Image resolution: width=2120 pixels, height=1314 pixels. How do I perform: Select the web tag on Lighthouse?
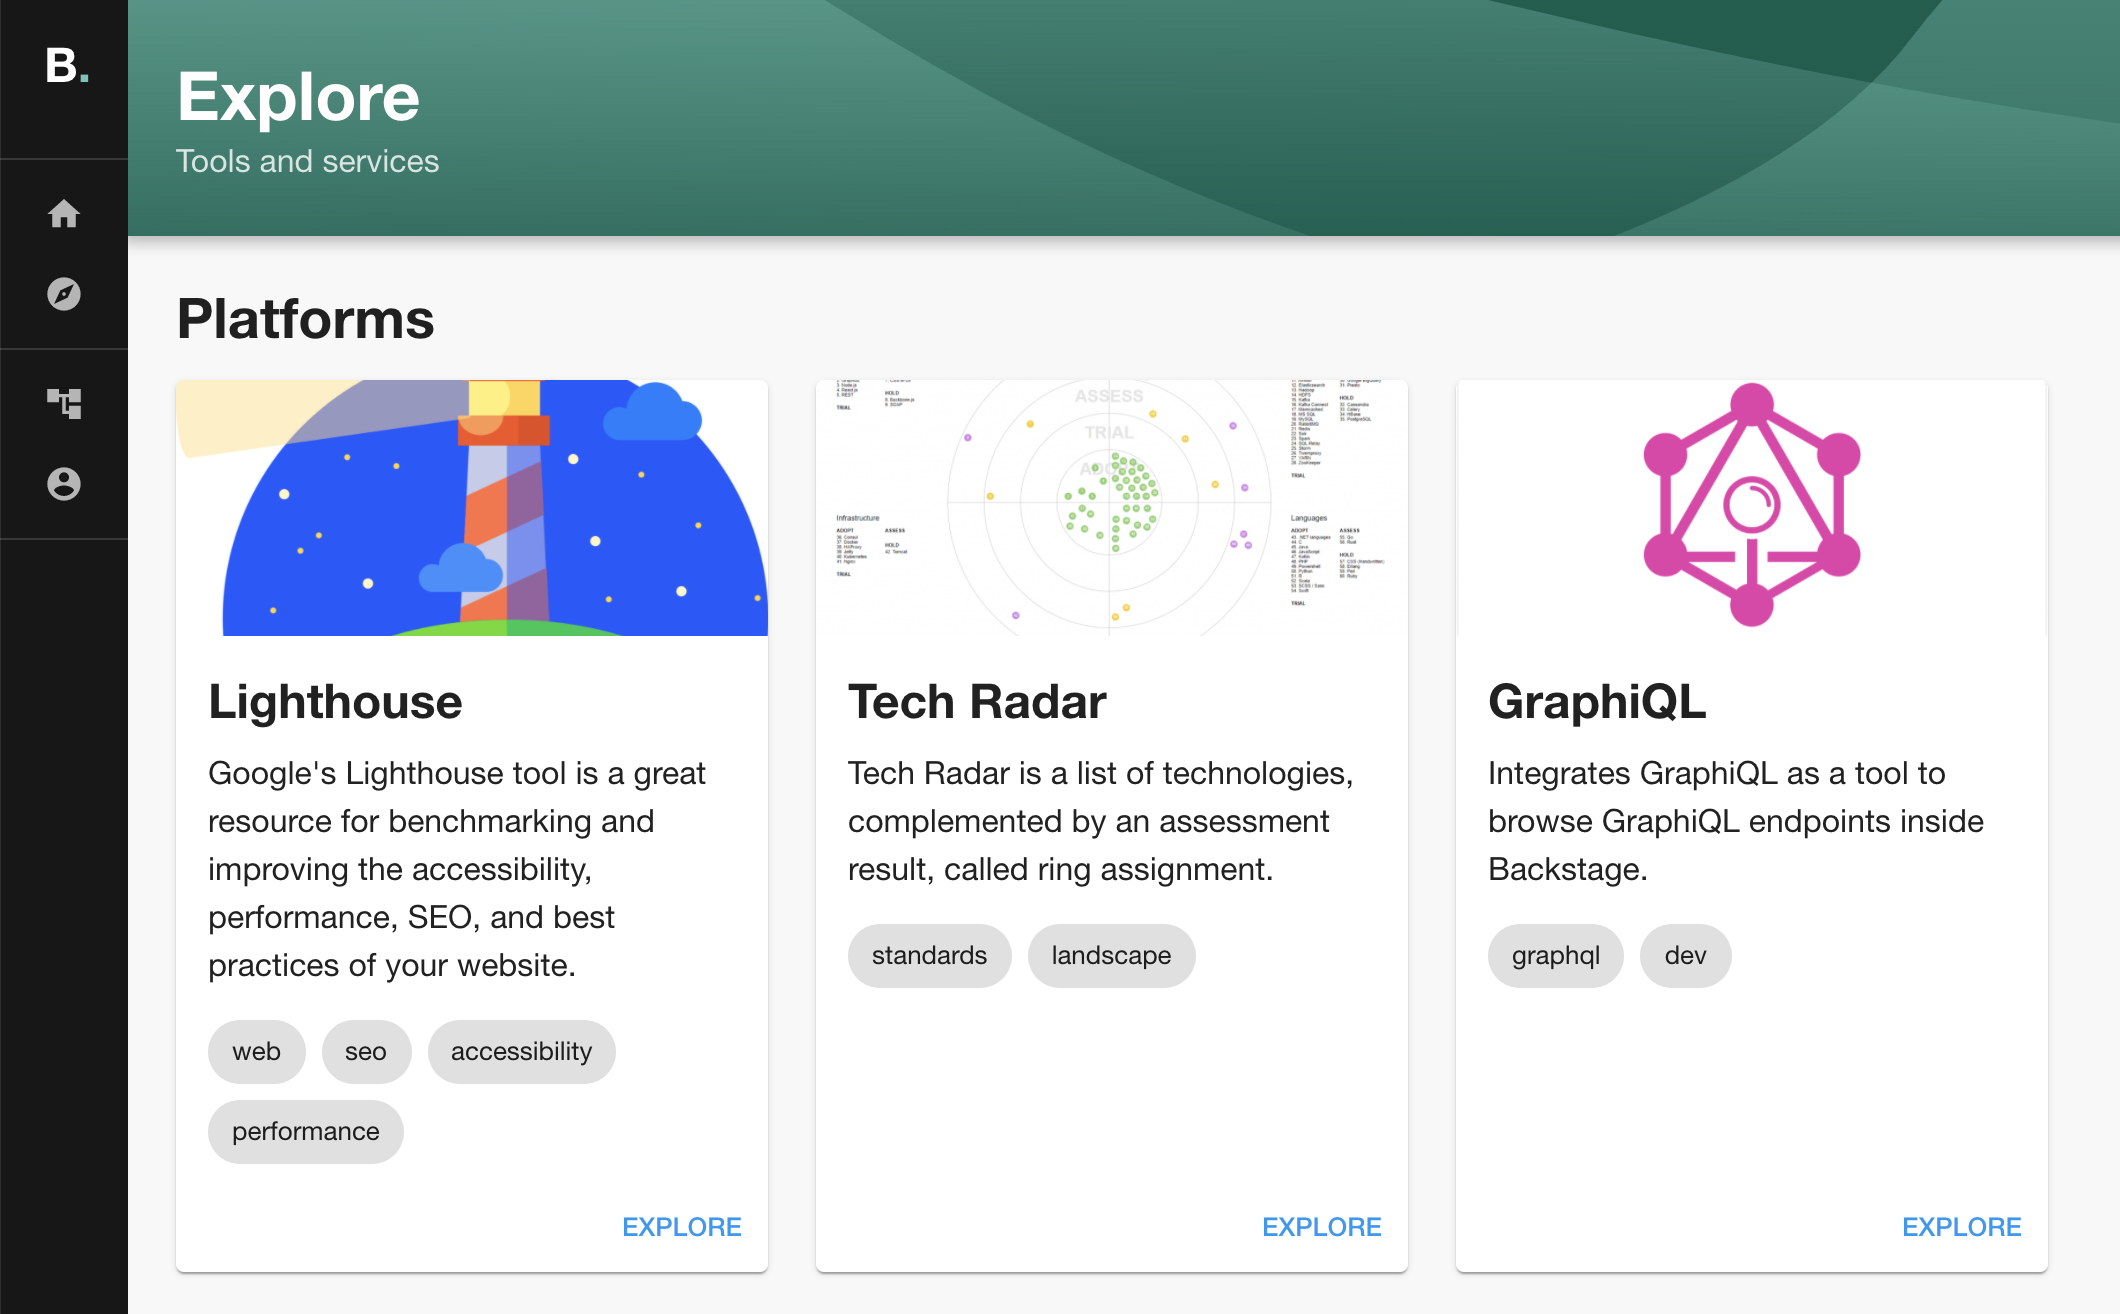pos(256,1051)
